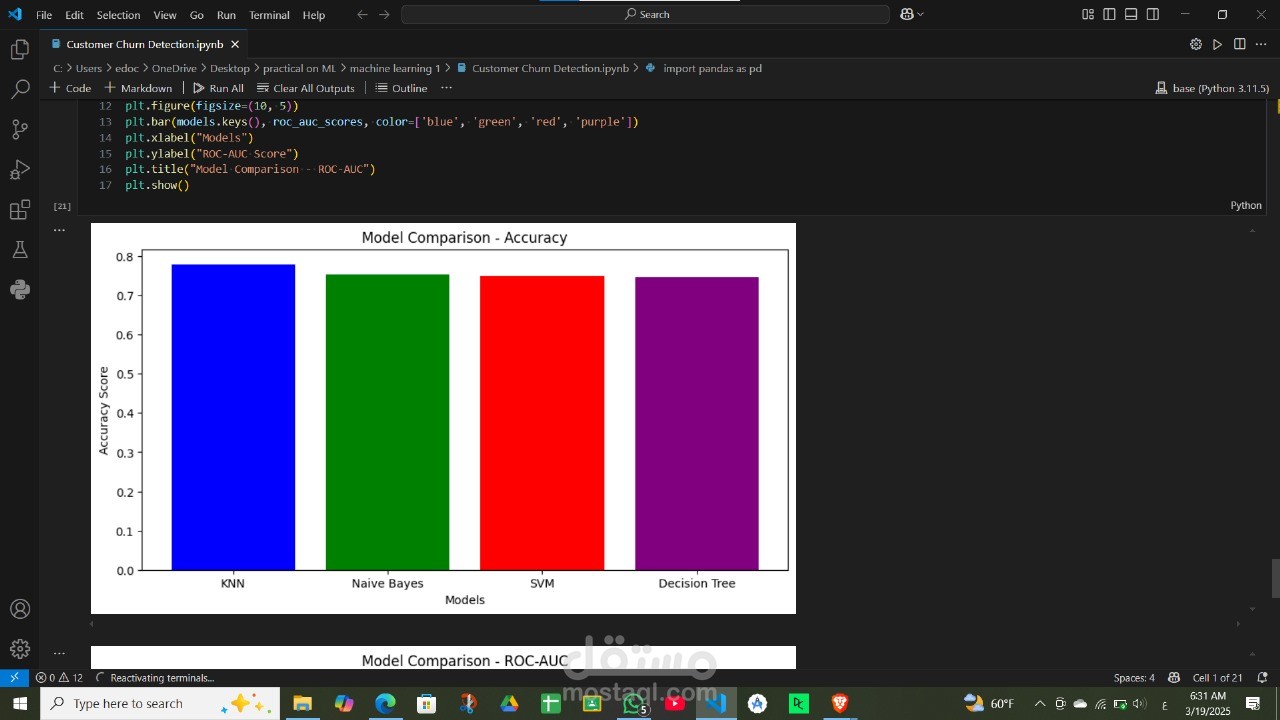Click Spaces: 4 indentation setting
The width and height of the screenshot is (1280, 720).
(x=1134, y=678)
